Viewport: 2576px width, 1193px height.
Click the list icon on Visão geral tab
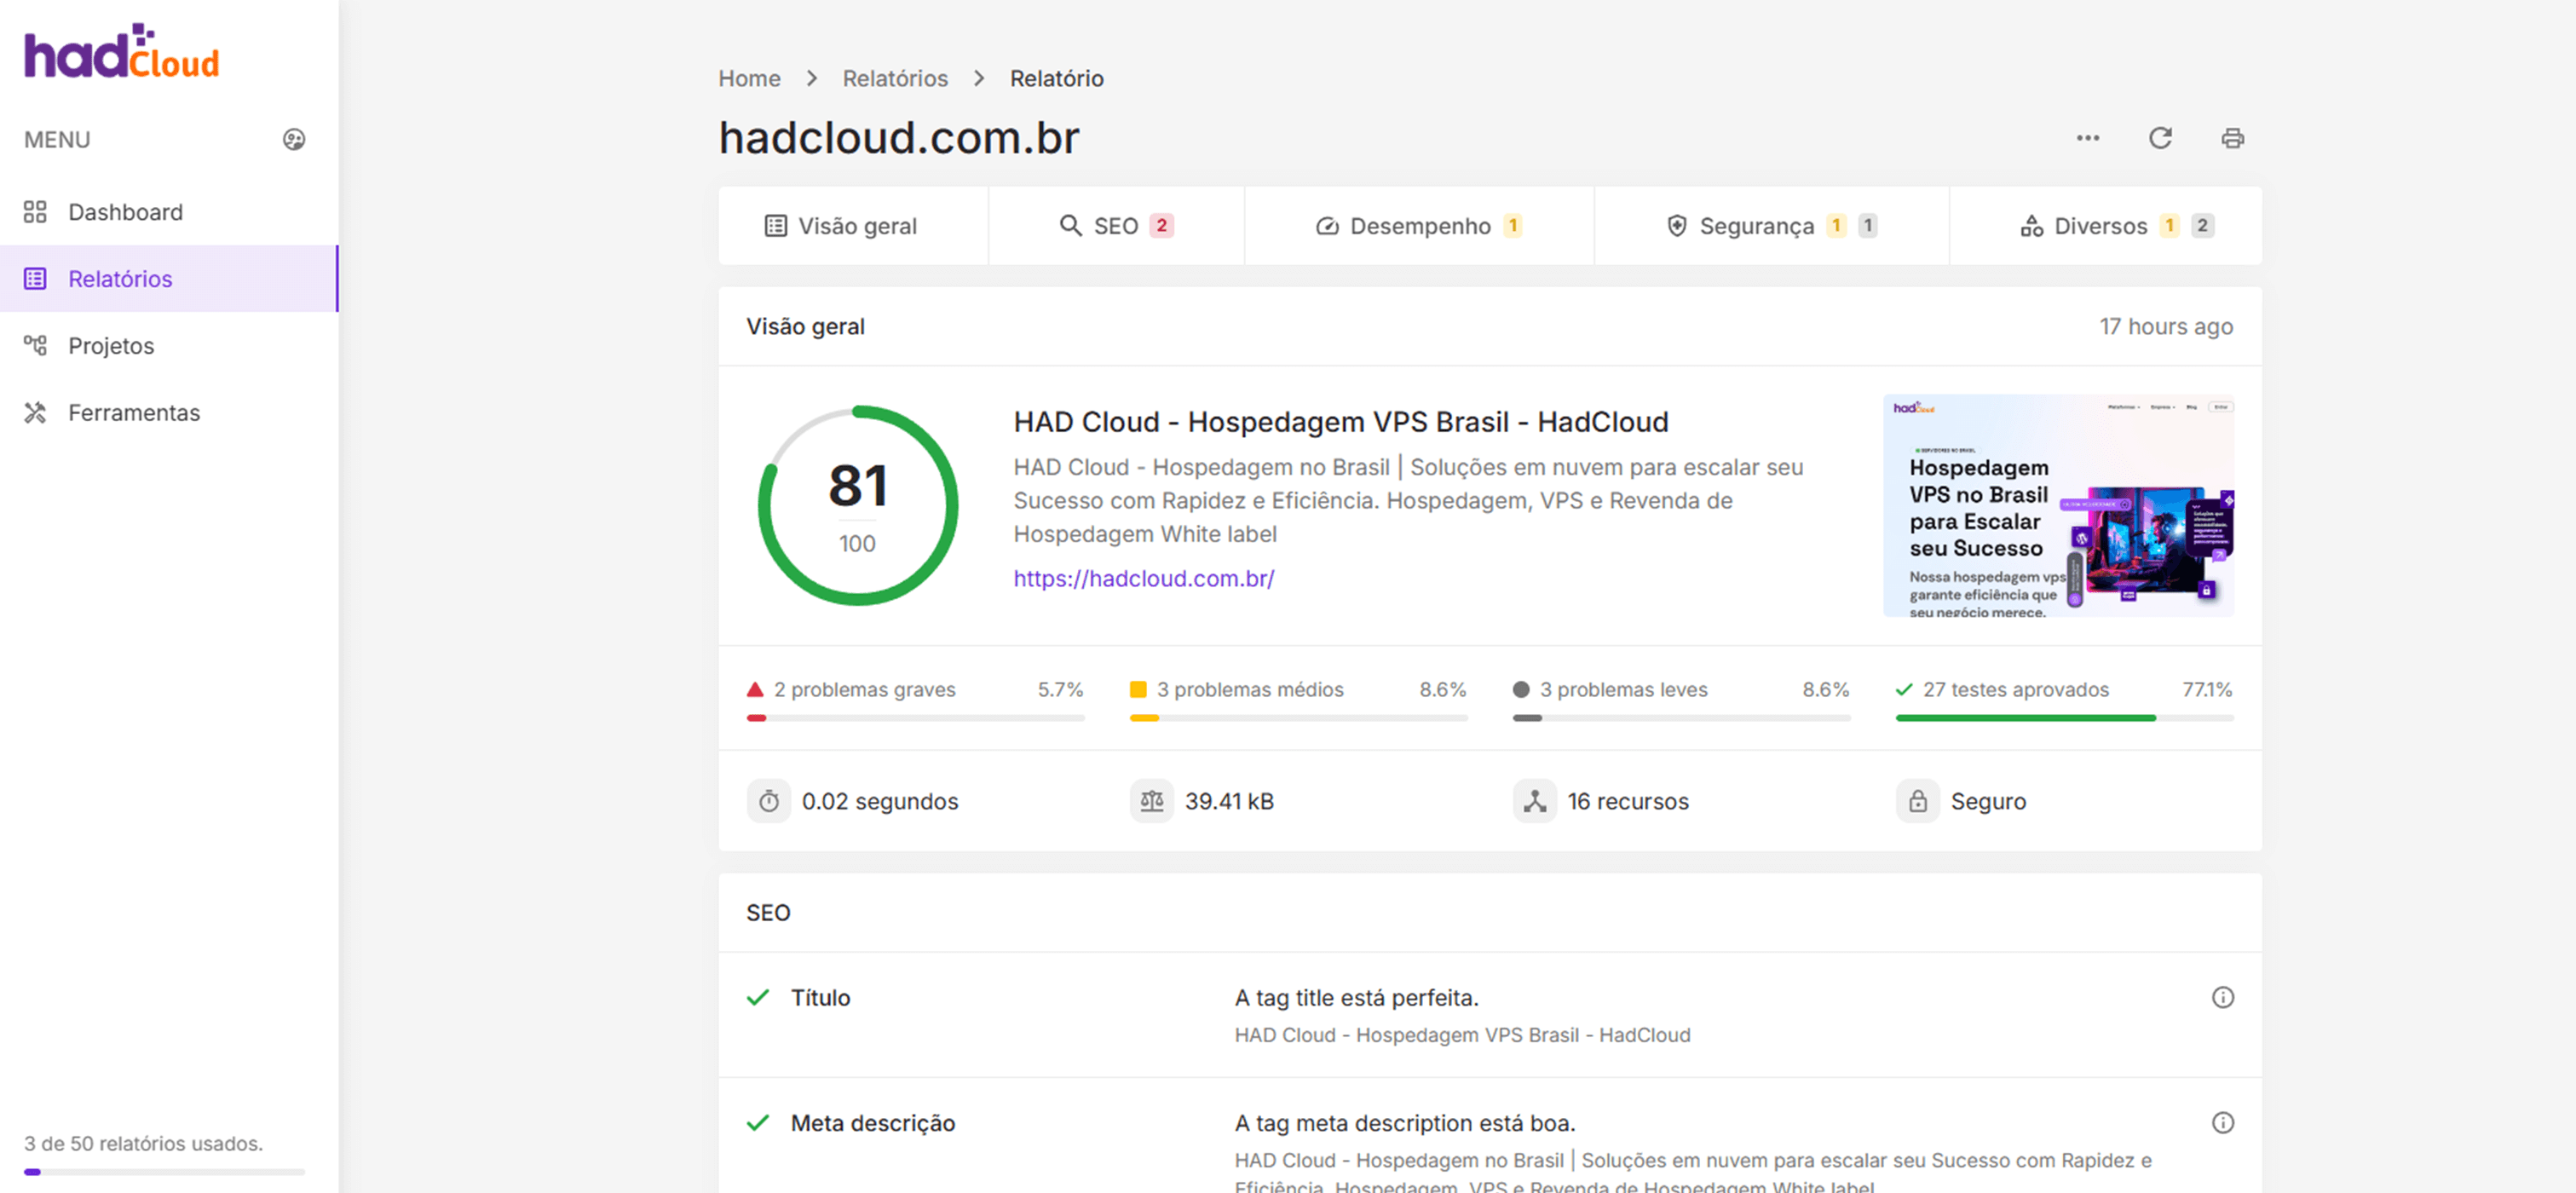click(775, 226)
